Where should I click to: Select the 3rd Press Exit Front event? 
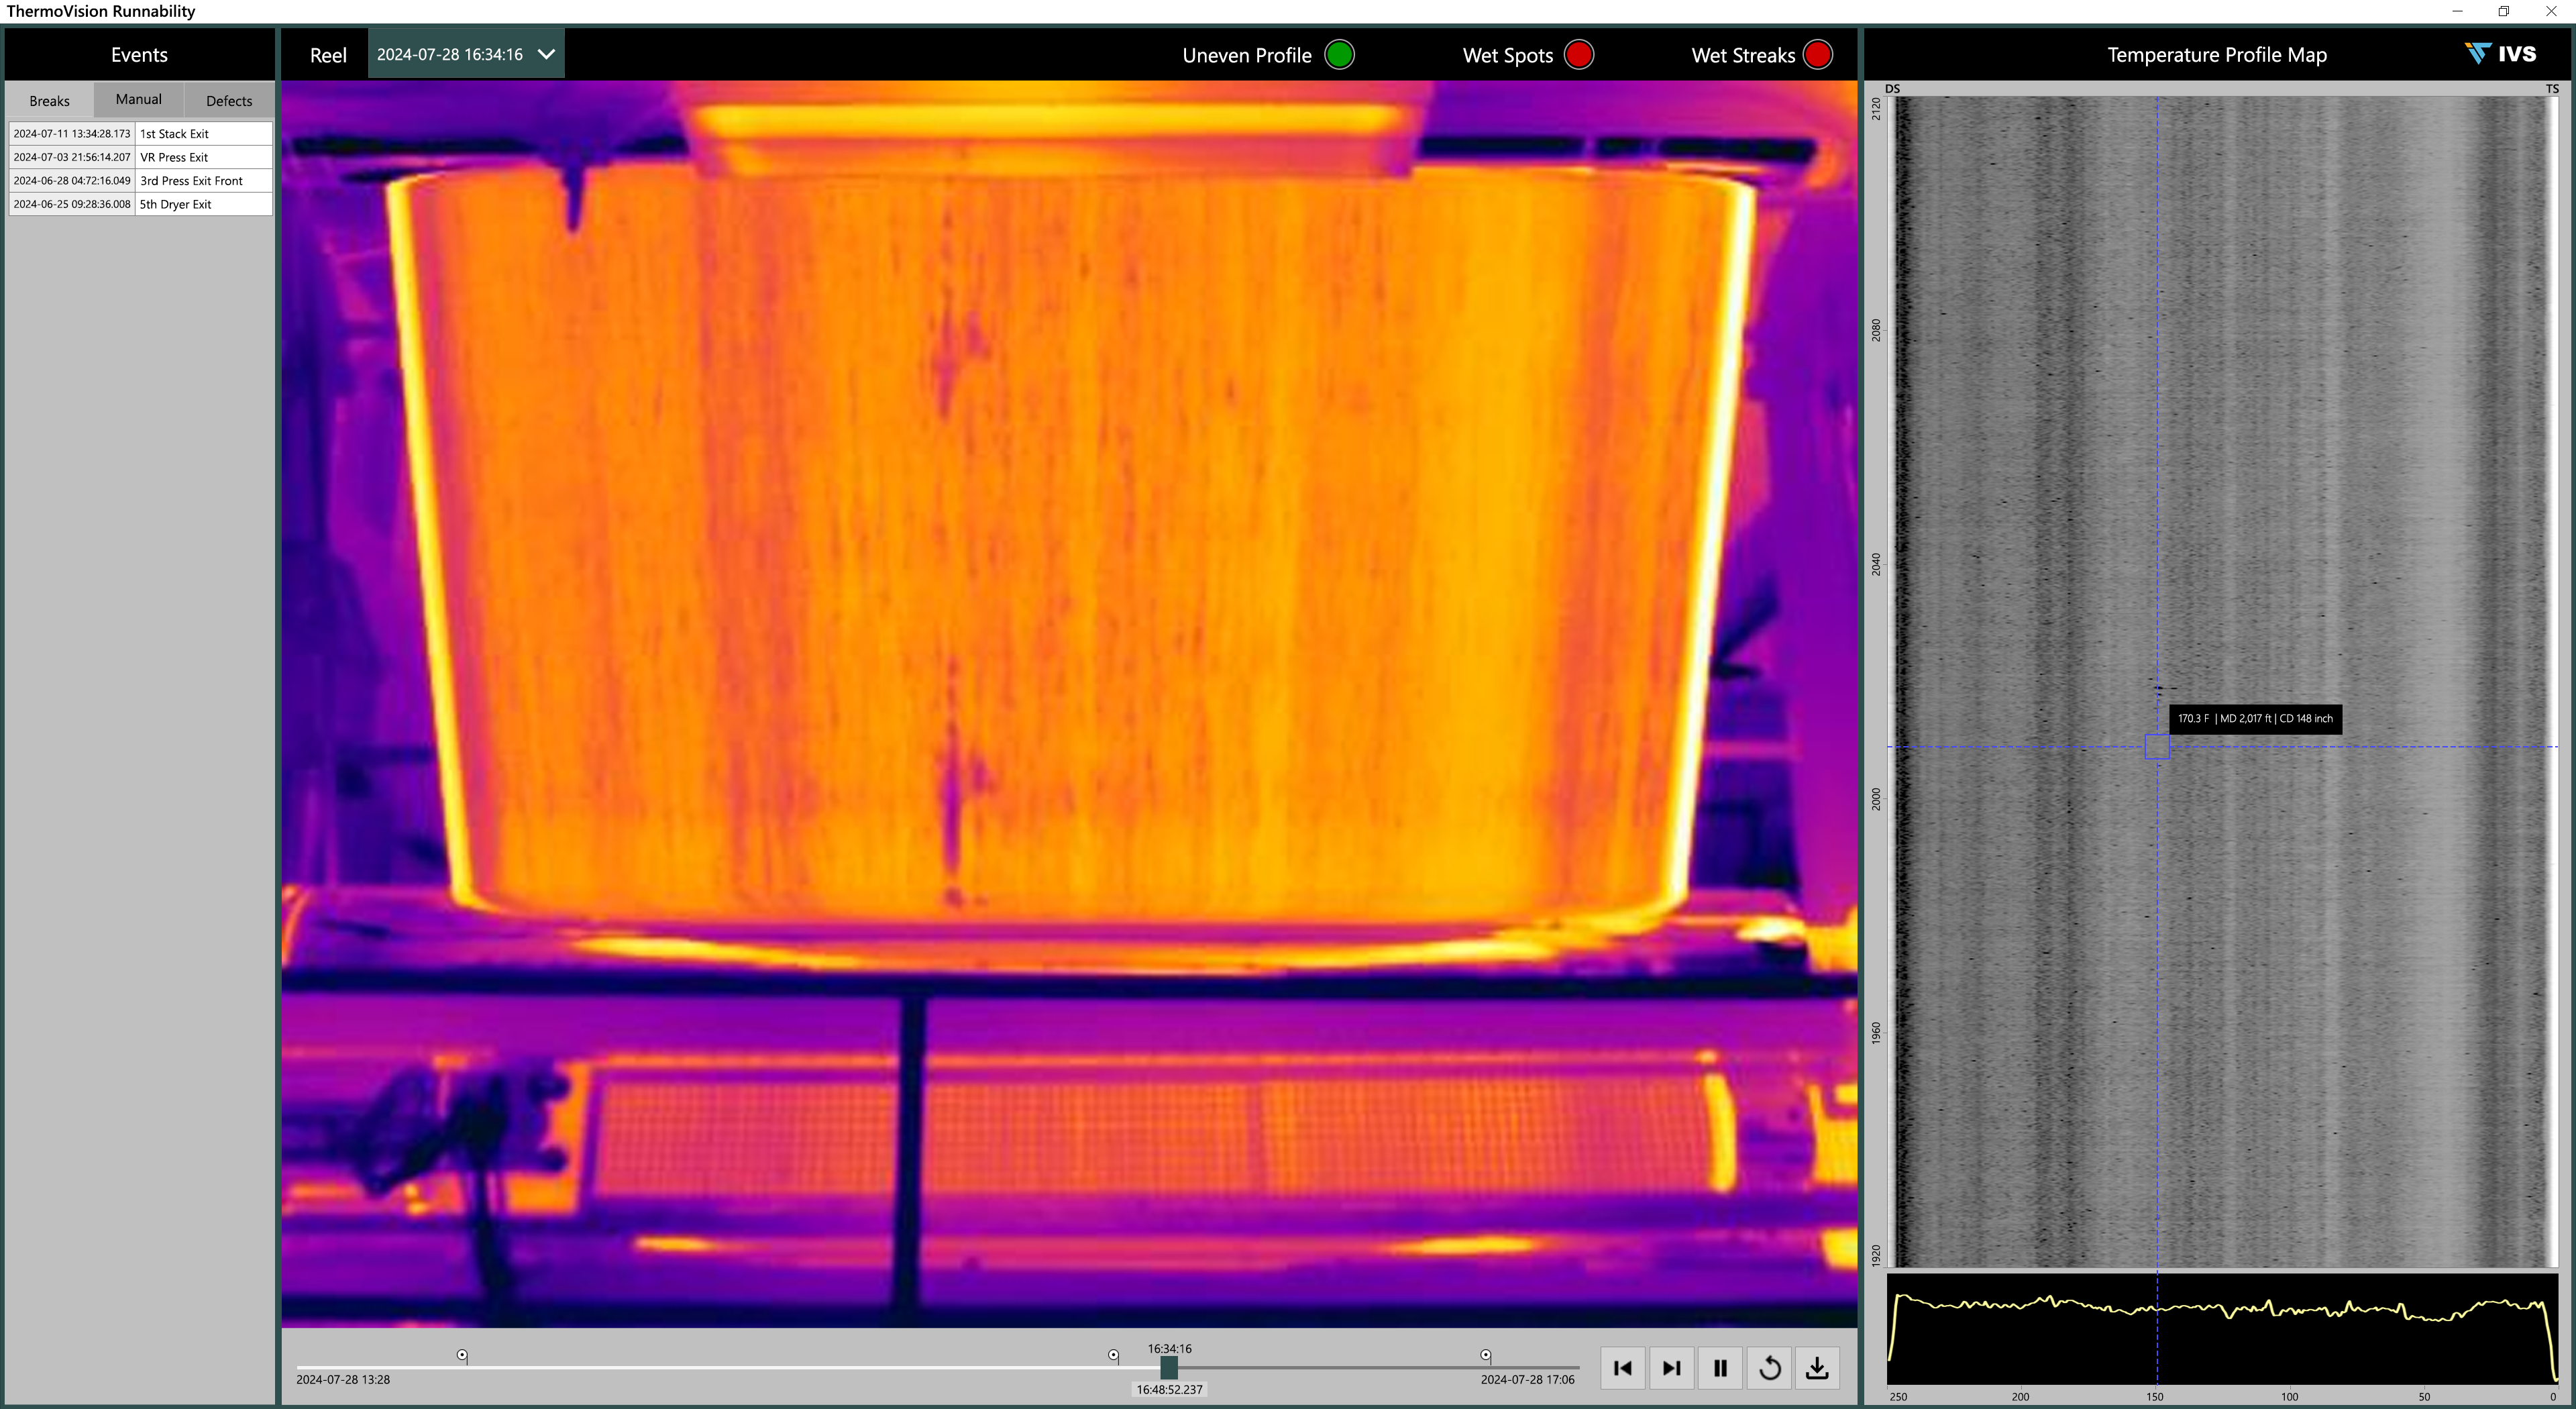click(x=140, y=180)
